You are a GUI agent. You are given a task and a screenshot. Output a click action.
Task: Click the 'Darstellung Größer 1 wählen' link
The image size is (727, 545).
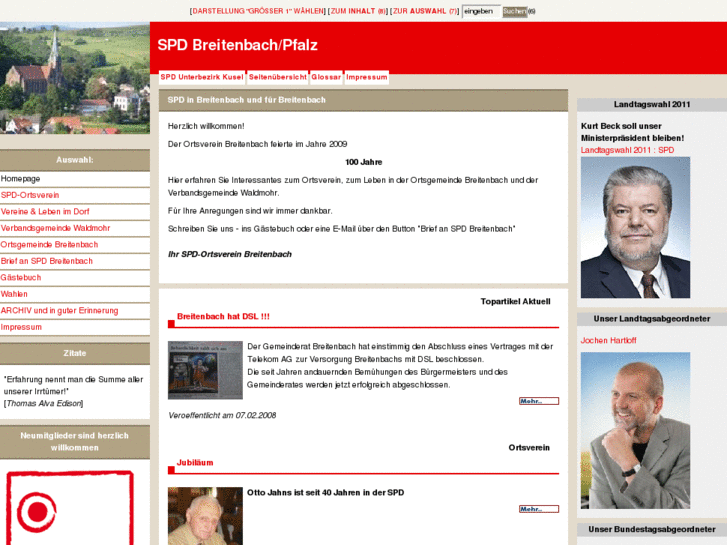(257, 11)
